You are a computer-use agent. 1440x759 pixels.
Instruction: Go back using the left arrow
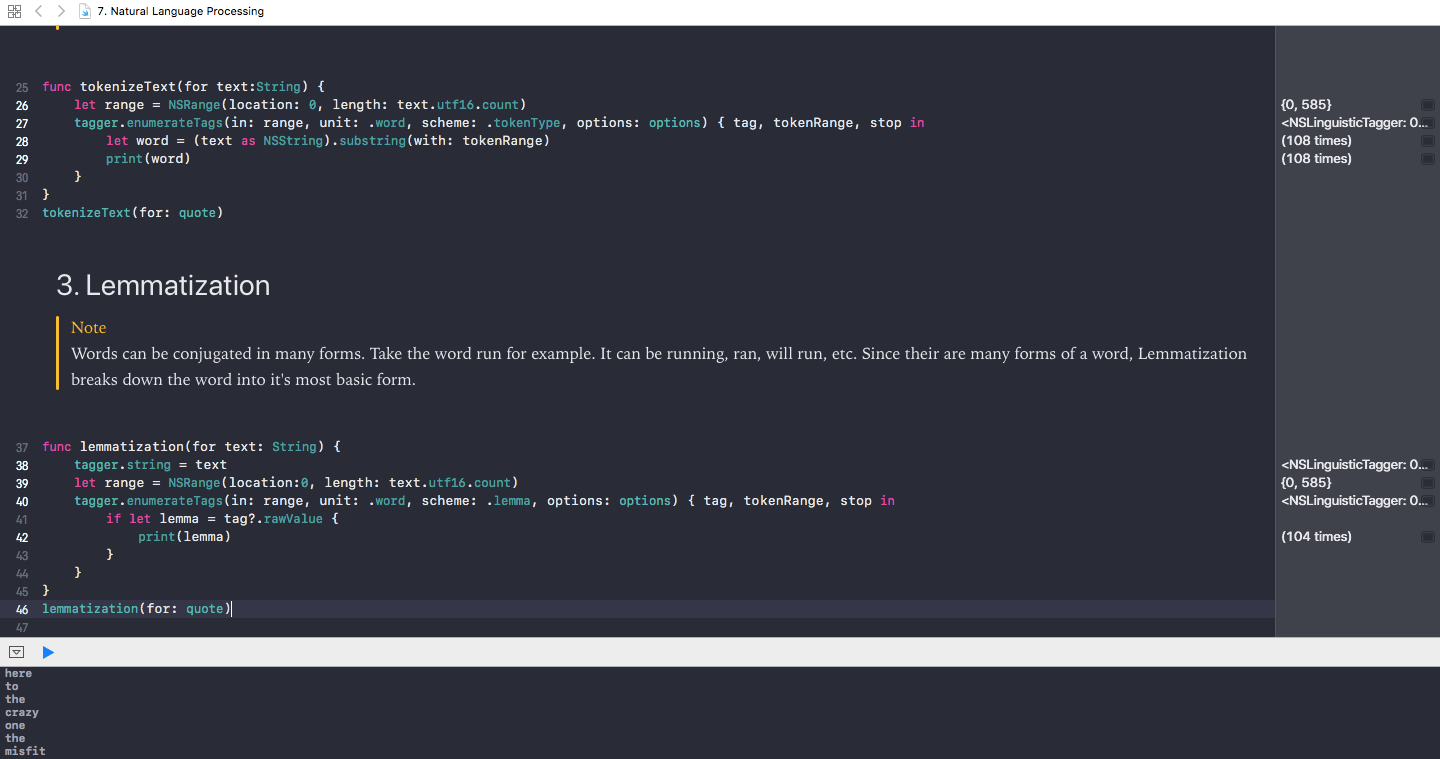coord(39,11)
